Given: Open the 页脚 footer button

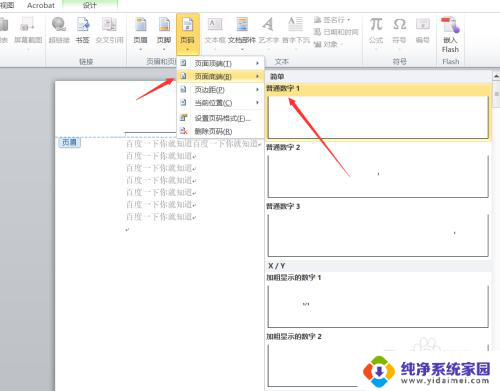Looking at the screenshot, I should [164, 33].
